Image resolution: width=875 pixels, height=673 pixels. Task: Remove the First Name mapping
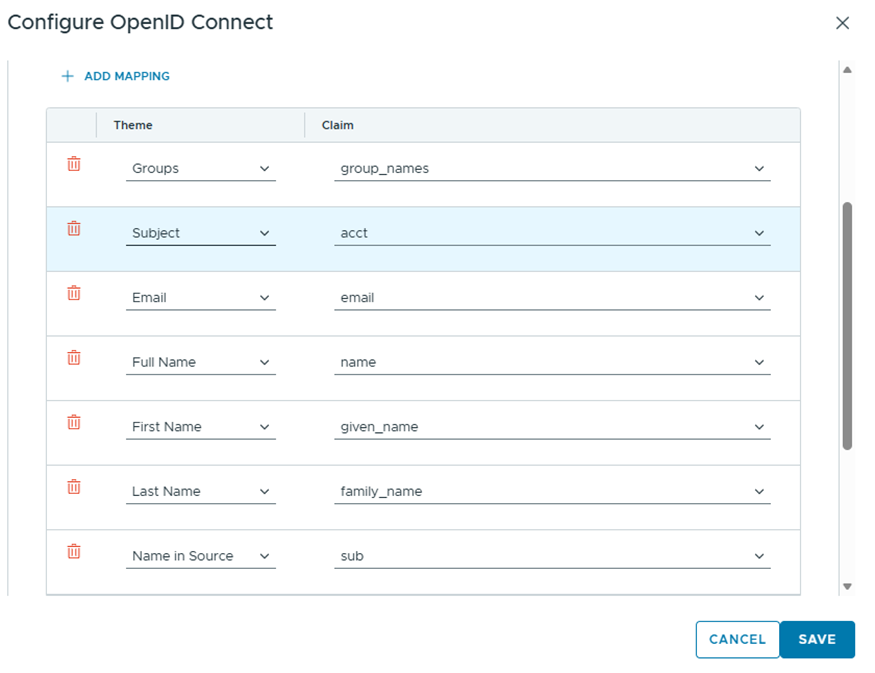(x=74, y=422)
